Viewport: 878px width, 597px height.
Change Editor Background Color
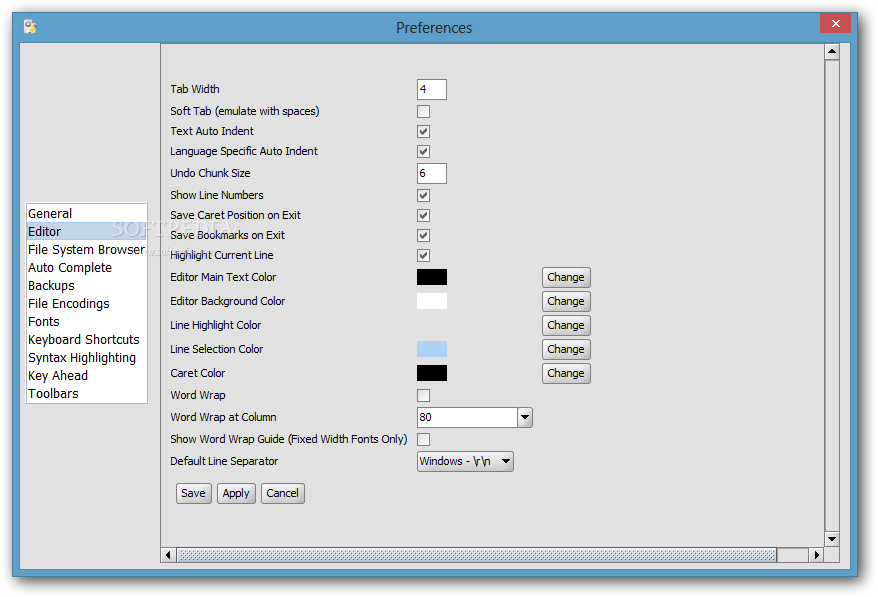566,301
